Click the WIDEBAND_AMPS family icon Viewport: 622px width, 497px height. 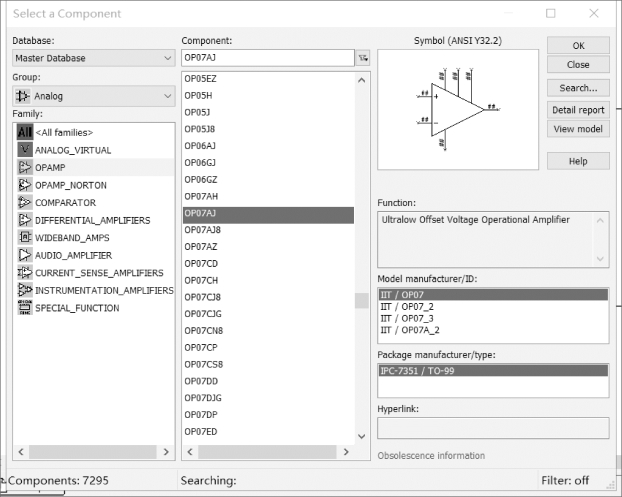pyautogui.click(x=25, y=237)
